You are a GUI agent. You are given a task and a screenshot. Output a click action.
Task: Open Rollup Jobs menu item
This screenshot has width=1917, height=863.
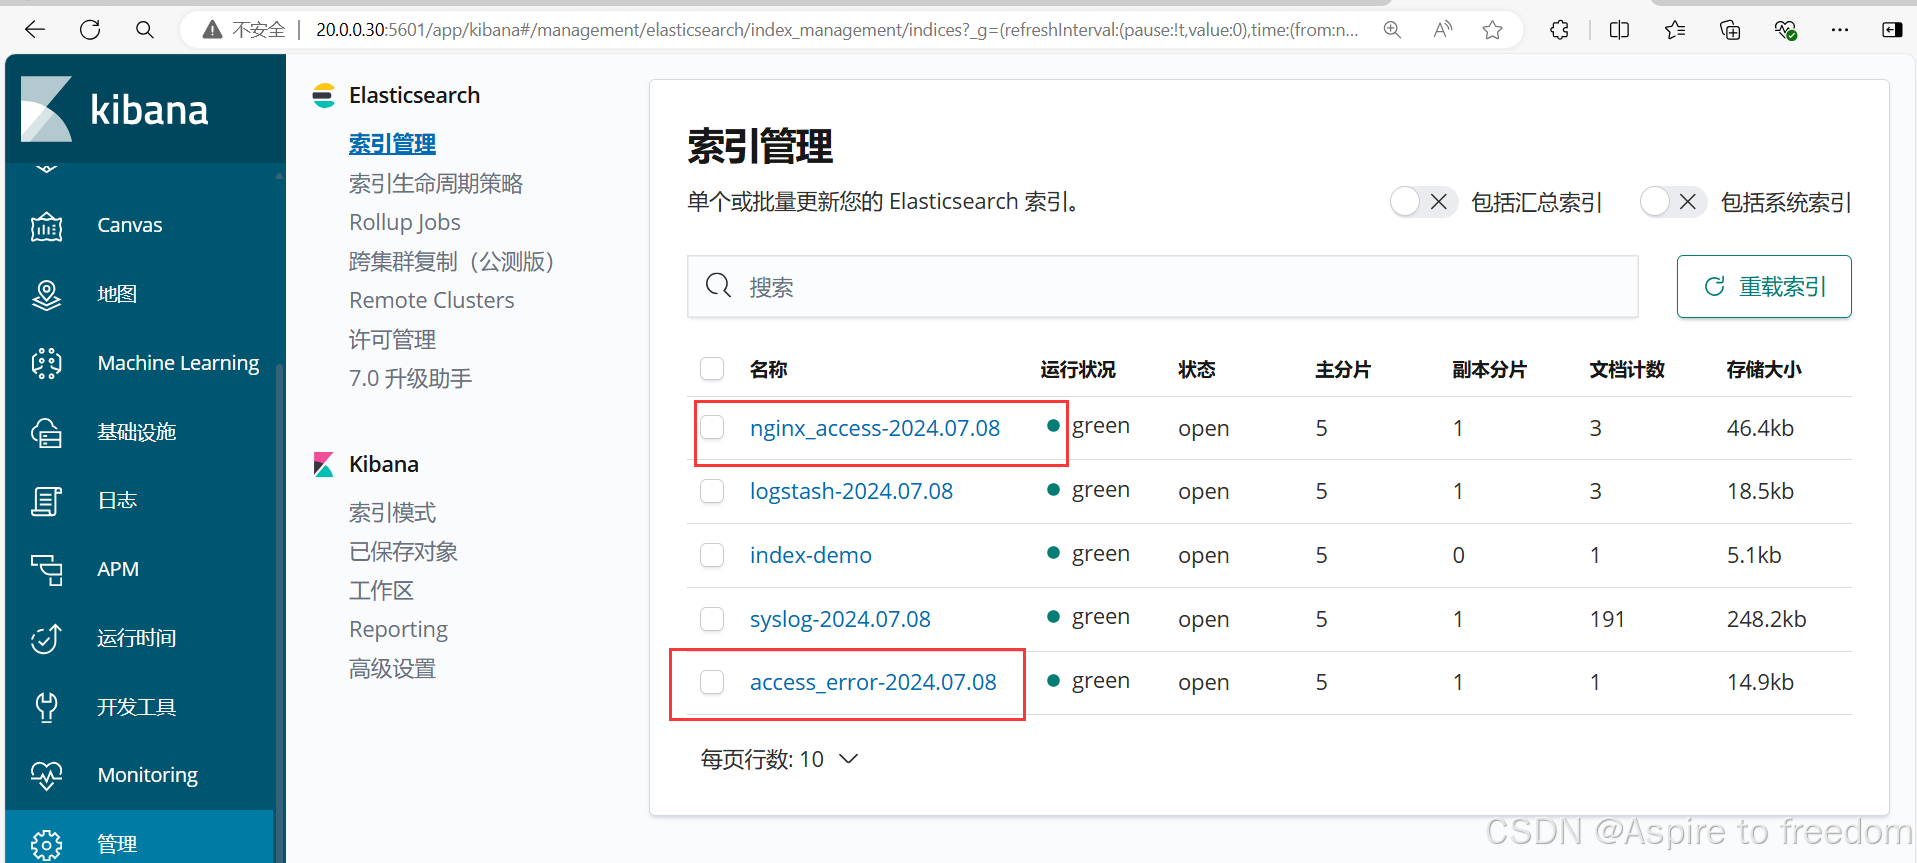(405, 222)
